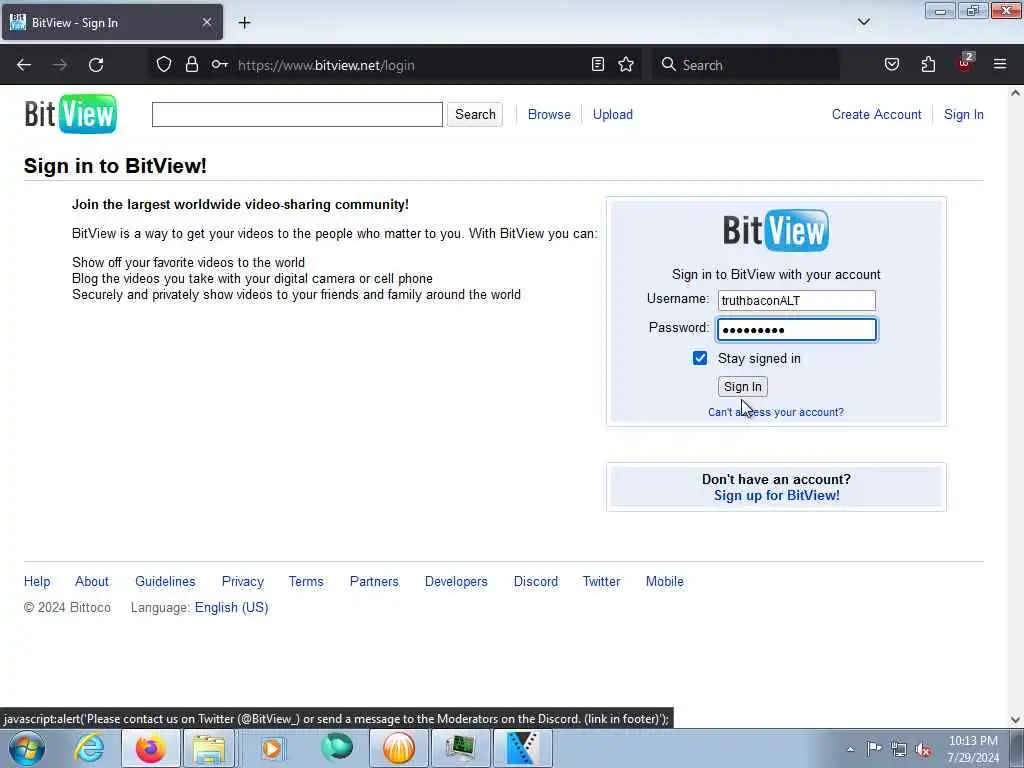The image size is (1024, 768).
Task: Click the browser address bar URL
Action: 326,65
